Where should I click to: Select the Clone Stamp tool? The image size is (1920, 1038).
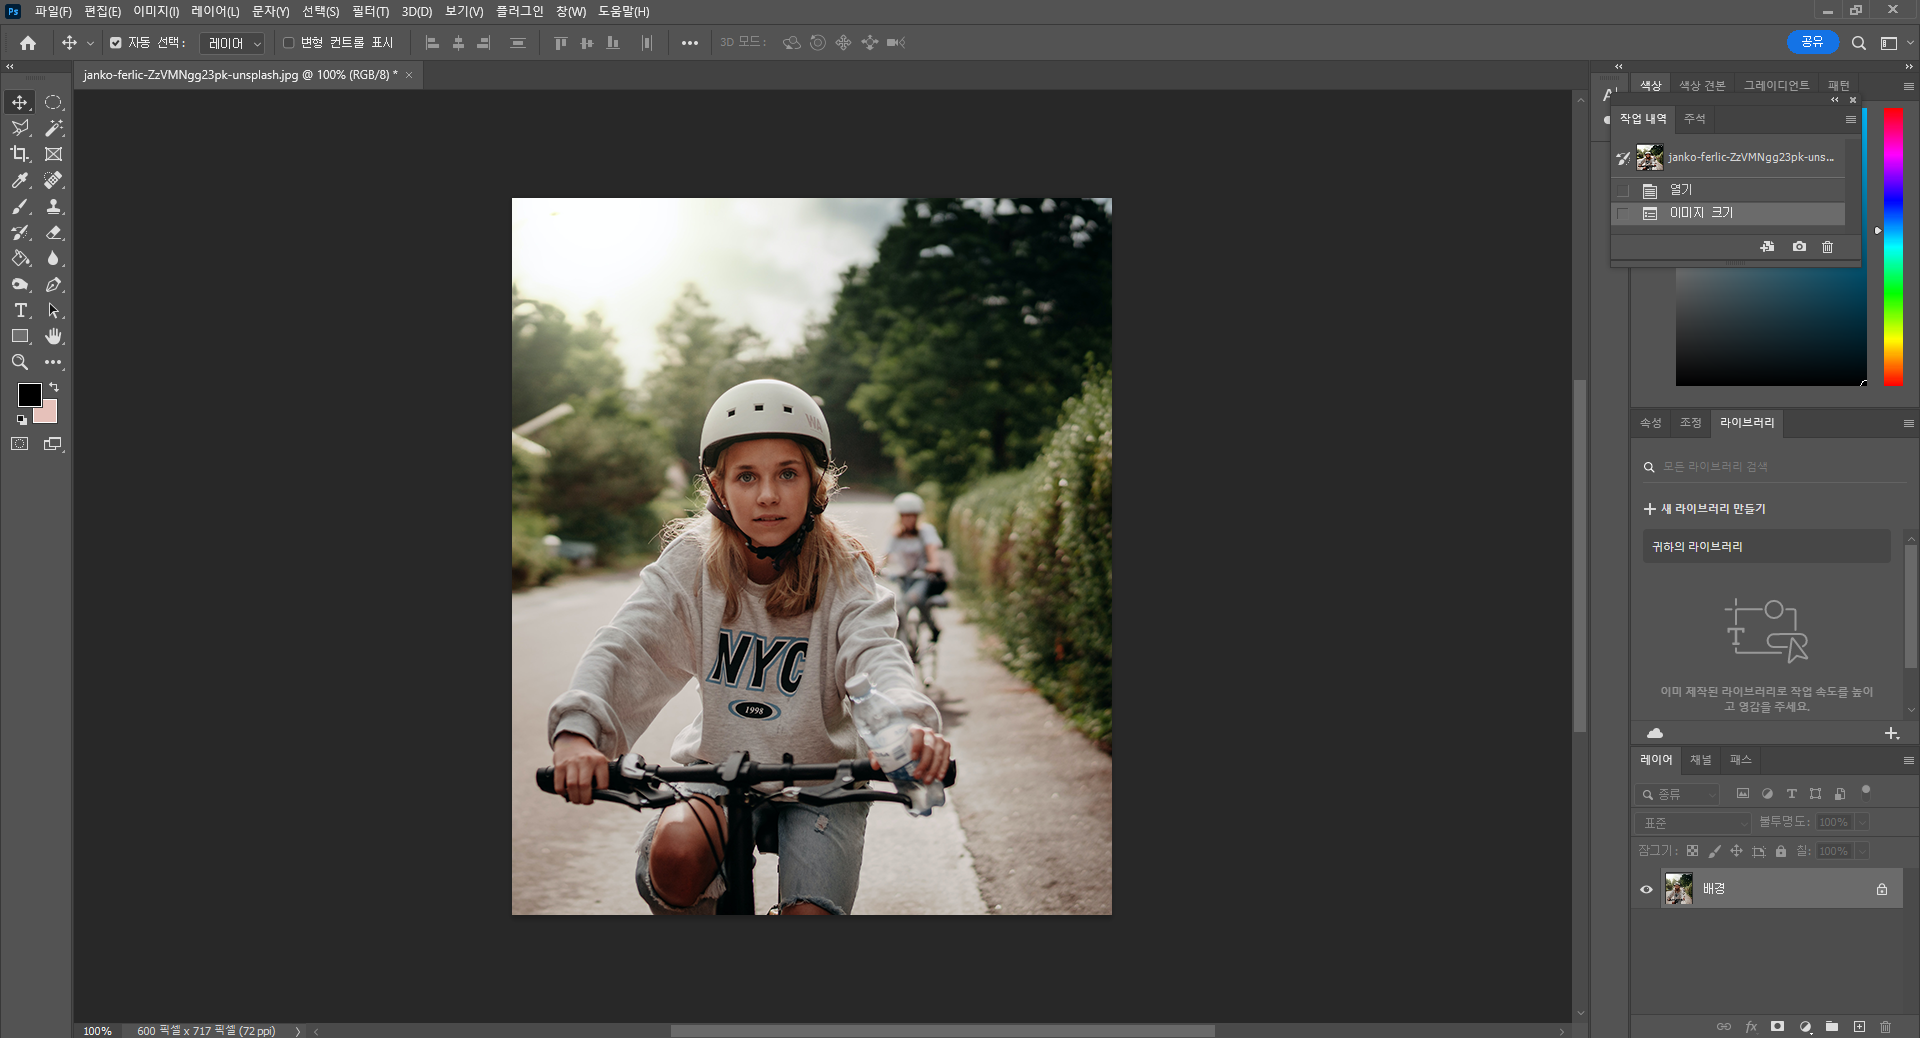tap(54, 206)
